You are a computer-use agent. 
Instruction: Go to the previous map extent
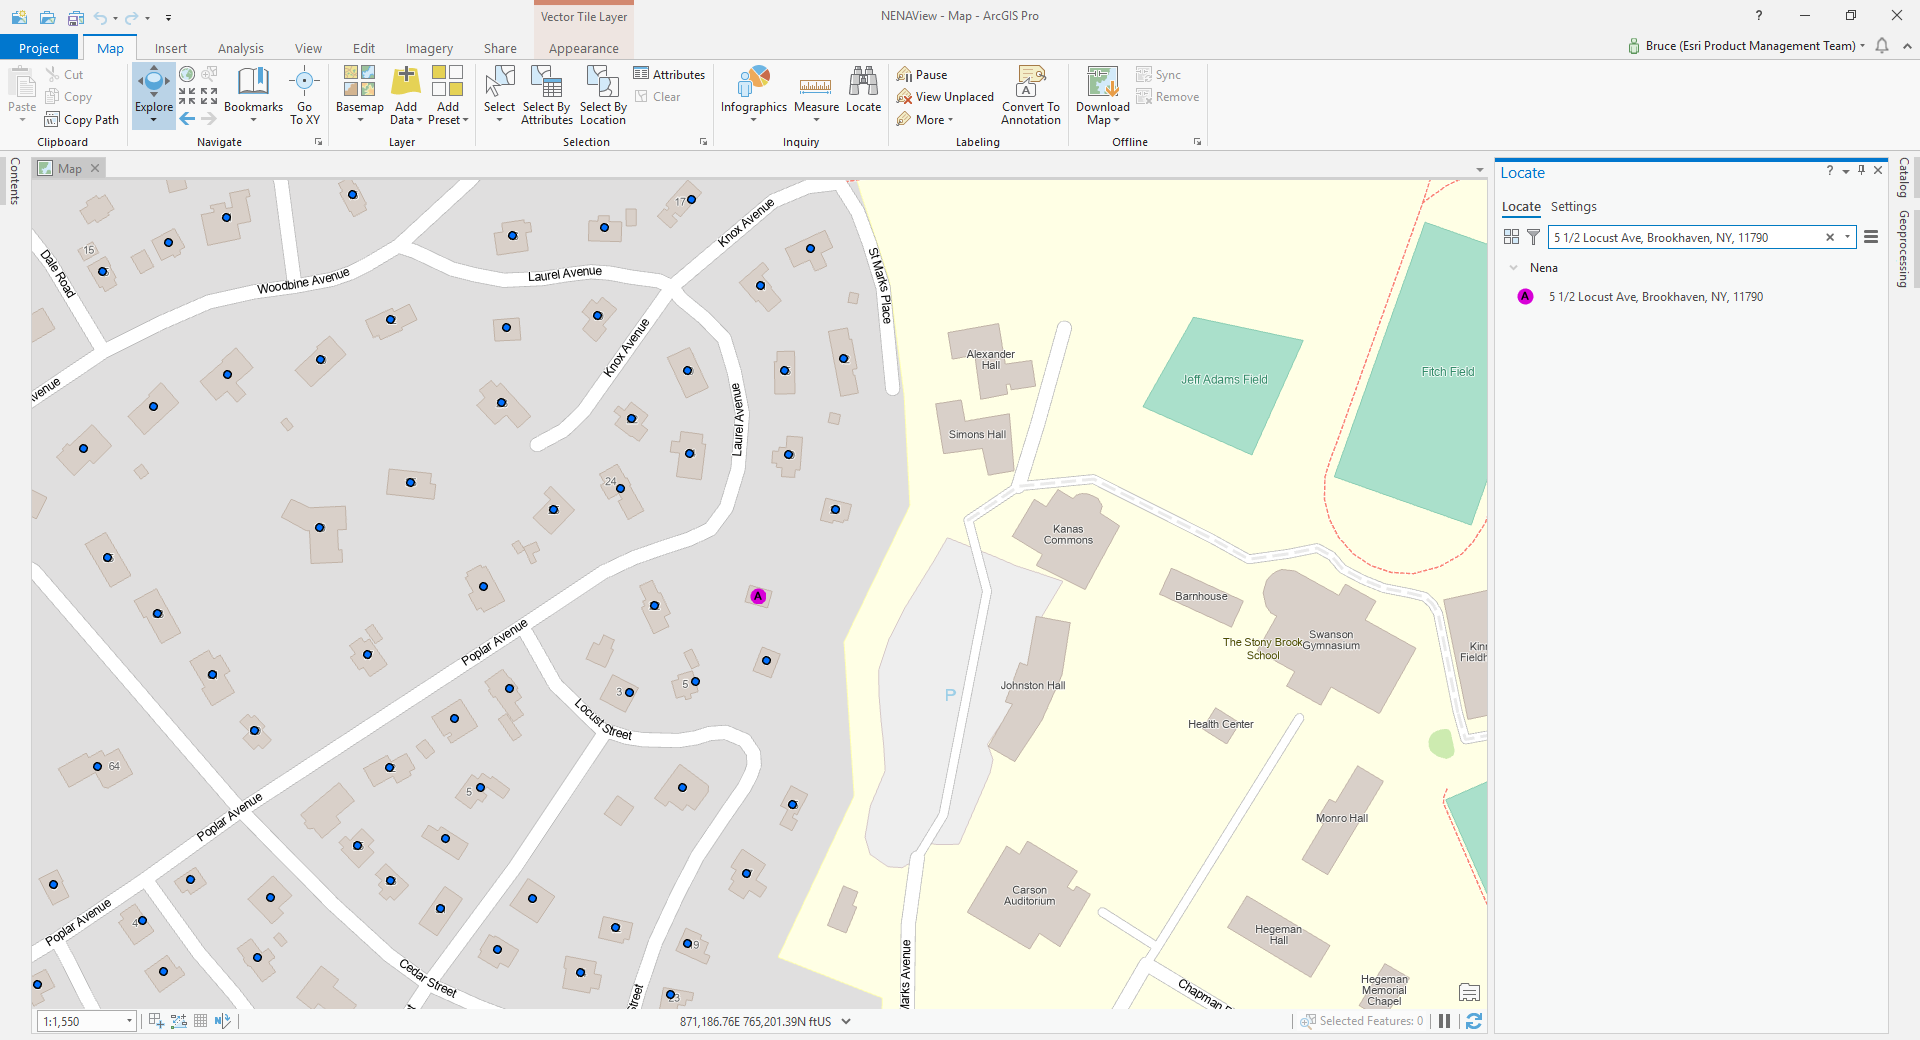click(x=187, y=119)
